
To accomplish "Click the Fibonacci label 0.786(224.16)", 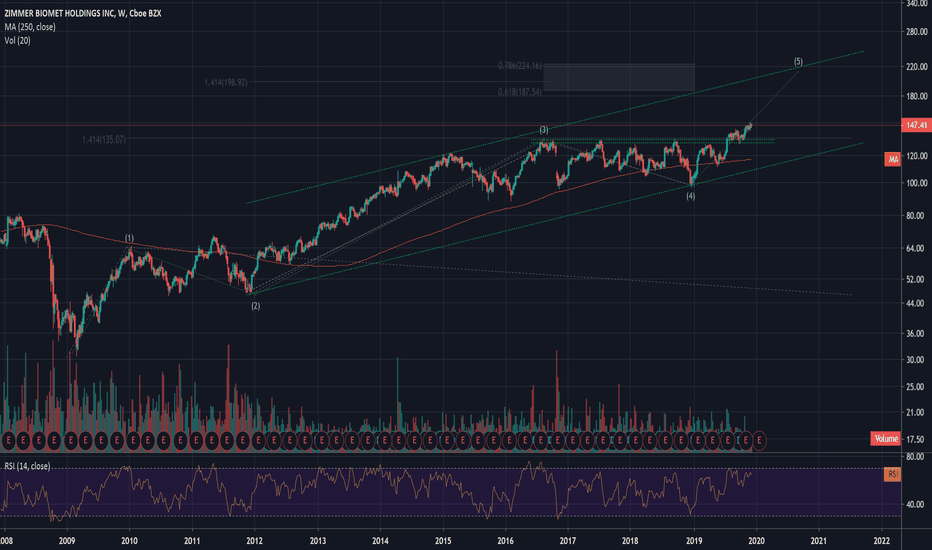I will (x=520, y=65).
